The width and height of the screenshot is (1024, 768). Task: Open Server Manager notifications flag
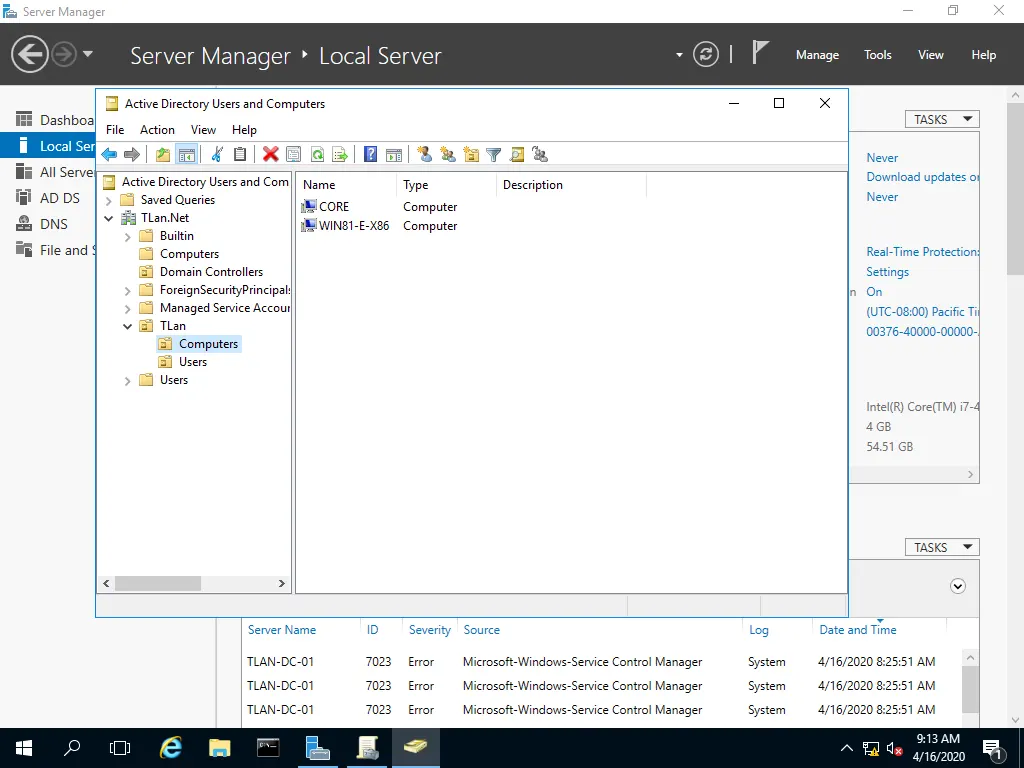coord(760,52)
